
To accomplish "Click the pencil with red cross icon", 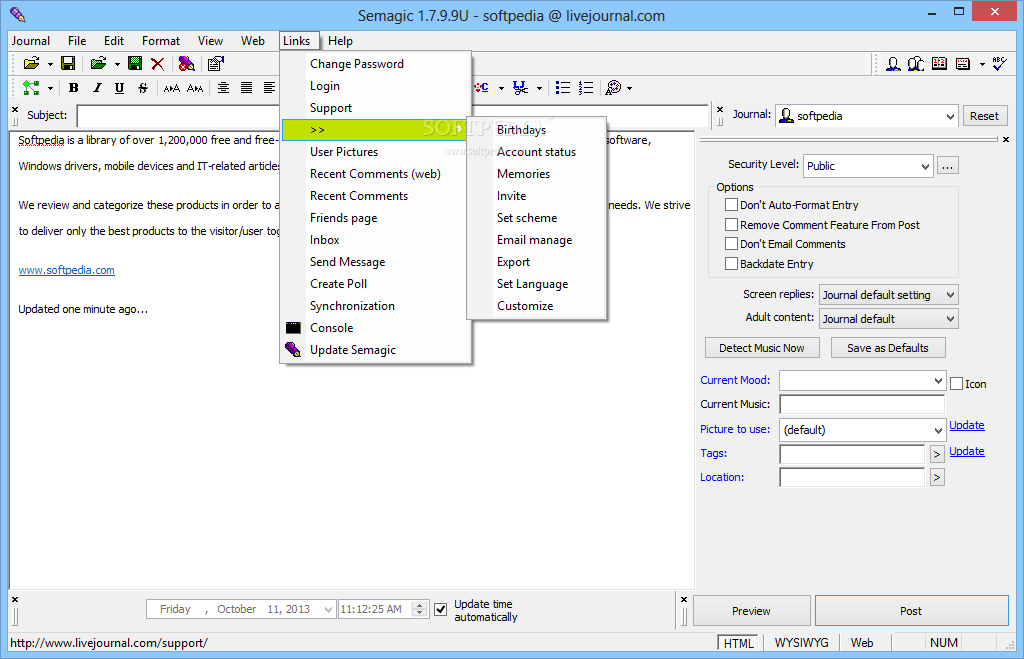I will coord(186,63).
